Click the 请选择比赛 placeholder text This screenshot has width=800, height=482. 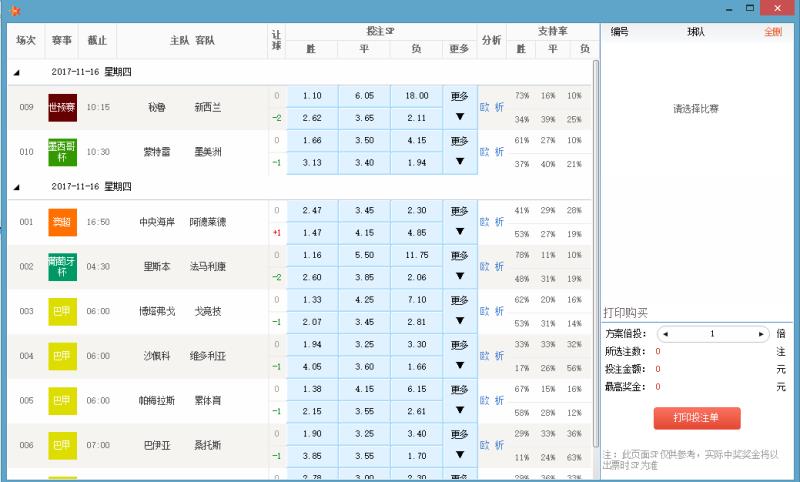pyautogui.click(x=696, y=109)
